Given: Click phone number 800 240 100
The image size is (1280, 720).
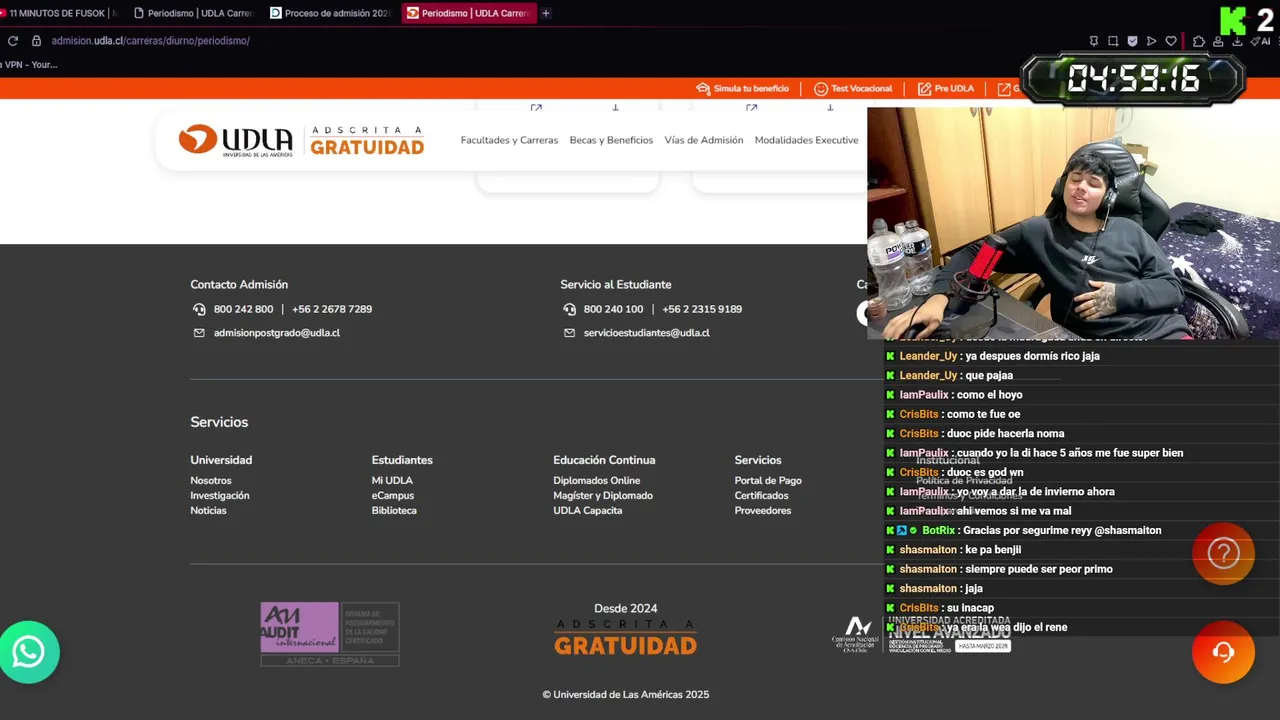Looking at the screenshot, I should coord(613,309).
